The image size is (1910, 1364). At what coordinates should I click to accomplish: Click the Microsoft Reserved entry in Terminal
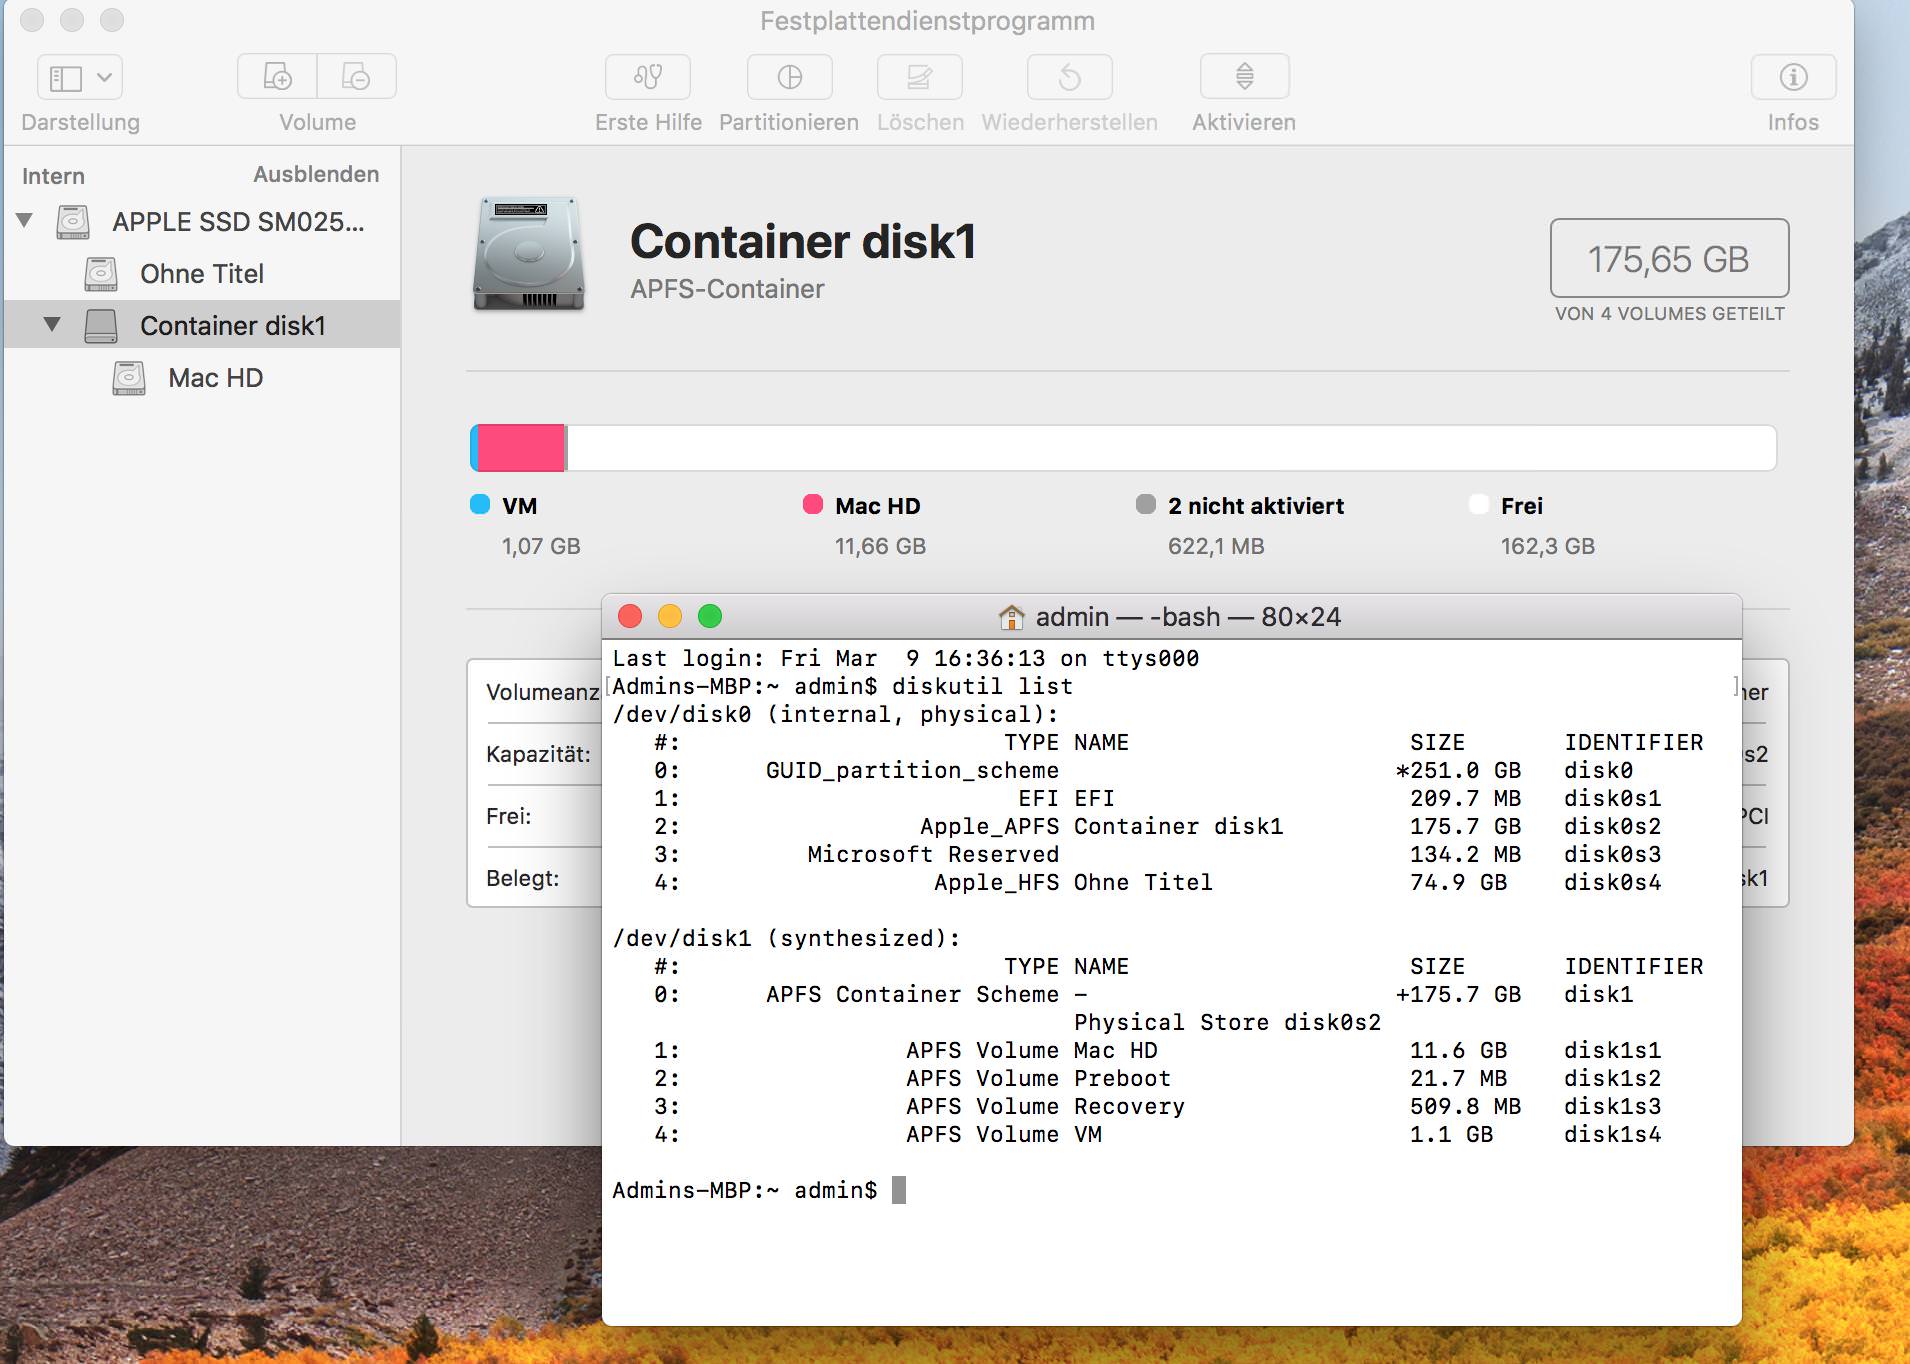pyautogui.click(x=933, y=854)
